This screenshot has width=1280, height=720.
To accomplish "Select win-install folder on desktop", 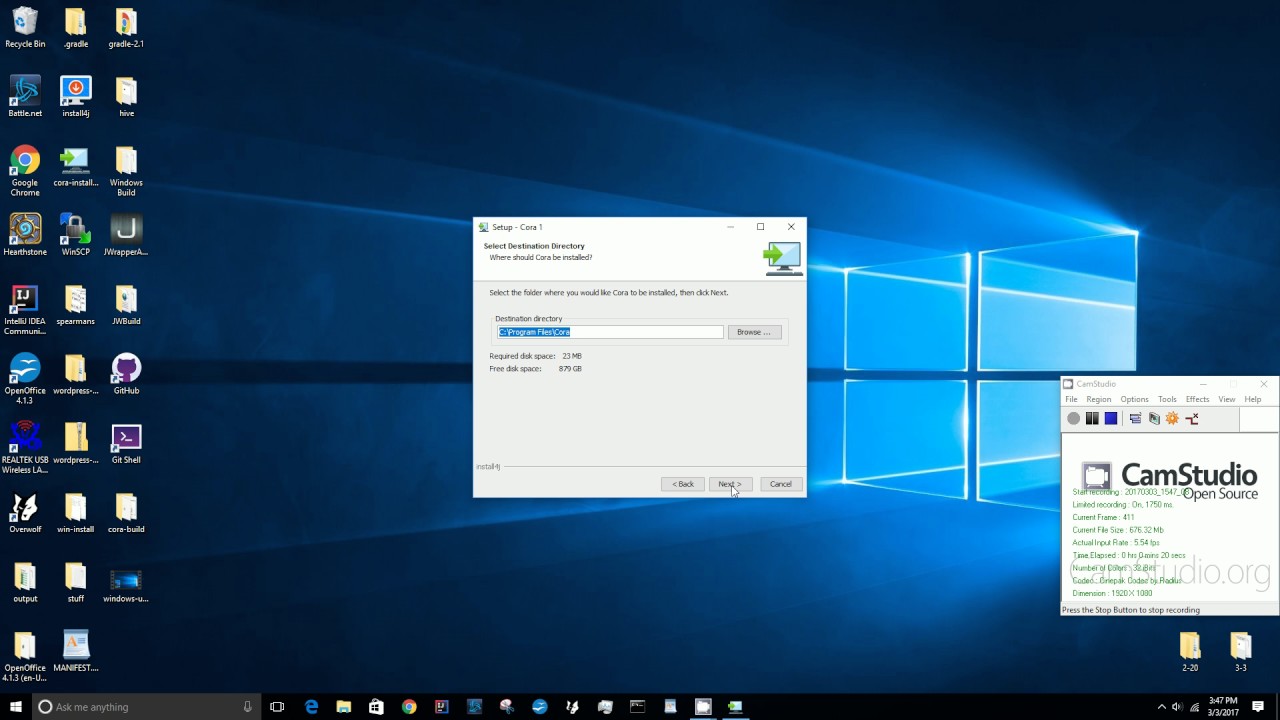I will click(75, 513).
